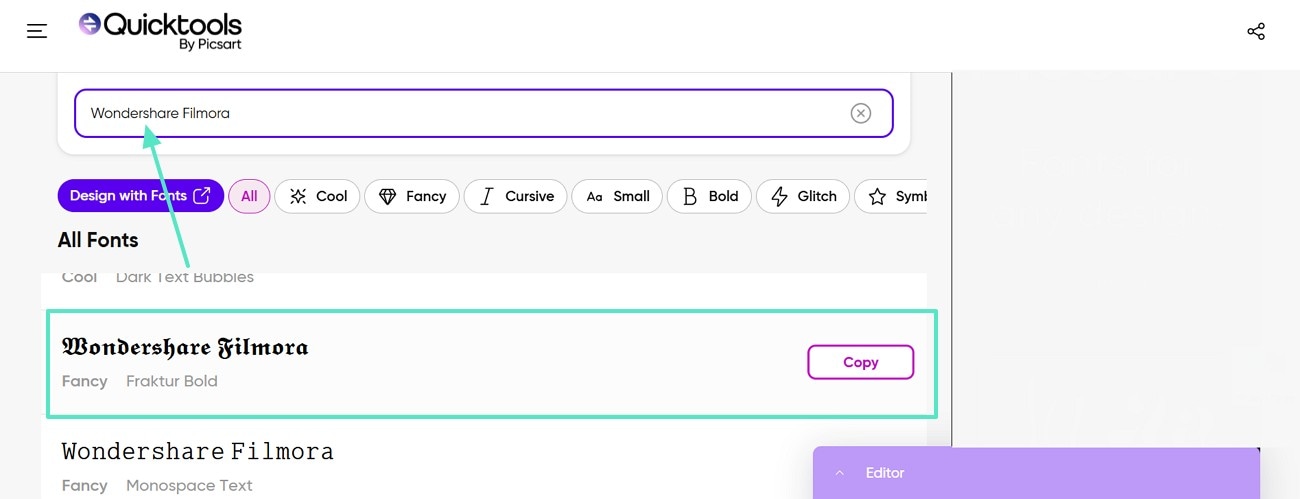The width and height of the screenshot is (1300, 499).
Task: Filter fonts by Cursive
Action: pyautogui.click(x=516, y=196)
